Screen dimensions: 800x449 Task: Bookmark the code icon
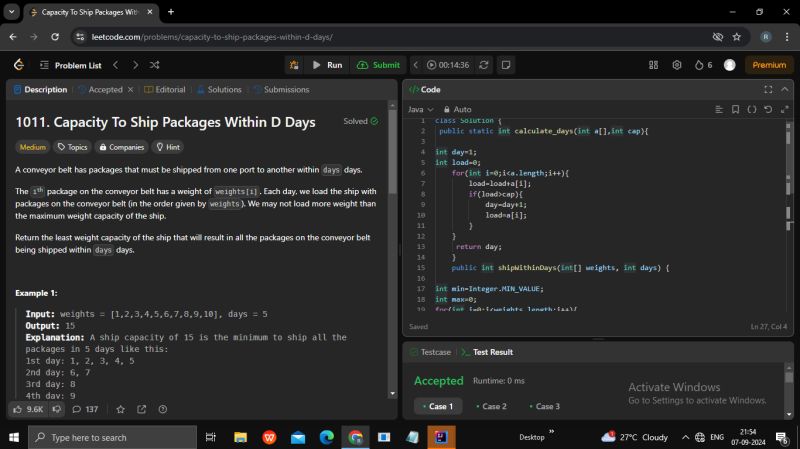coord(735,109)
